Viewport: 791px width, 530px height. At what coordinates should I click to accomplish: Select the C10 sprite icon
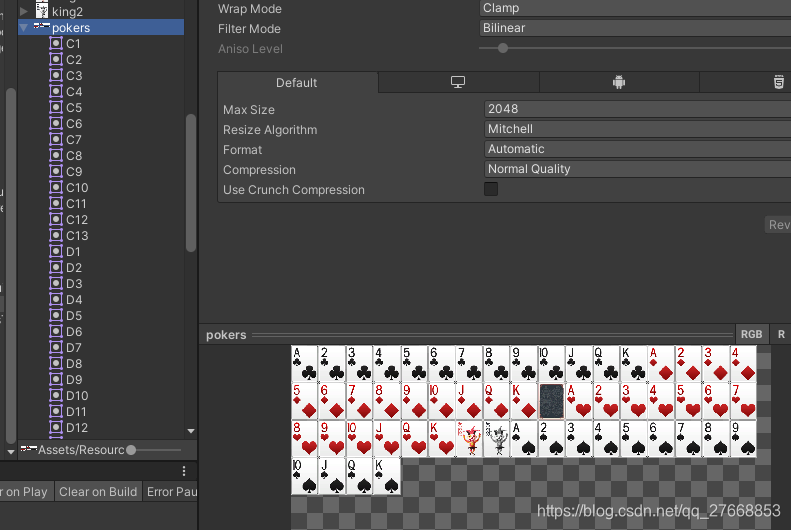pyautogui.click(x=56, y=188)
